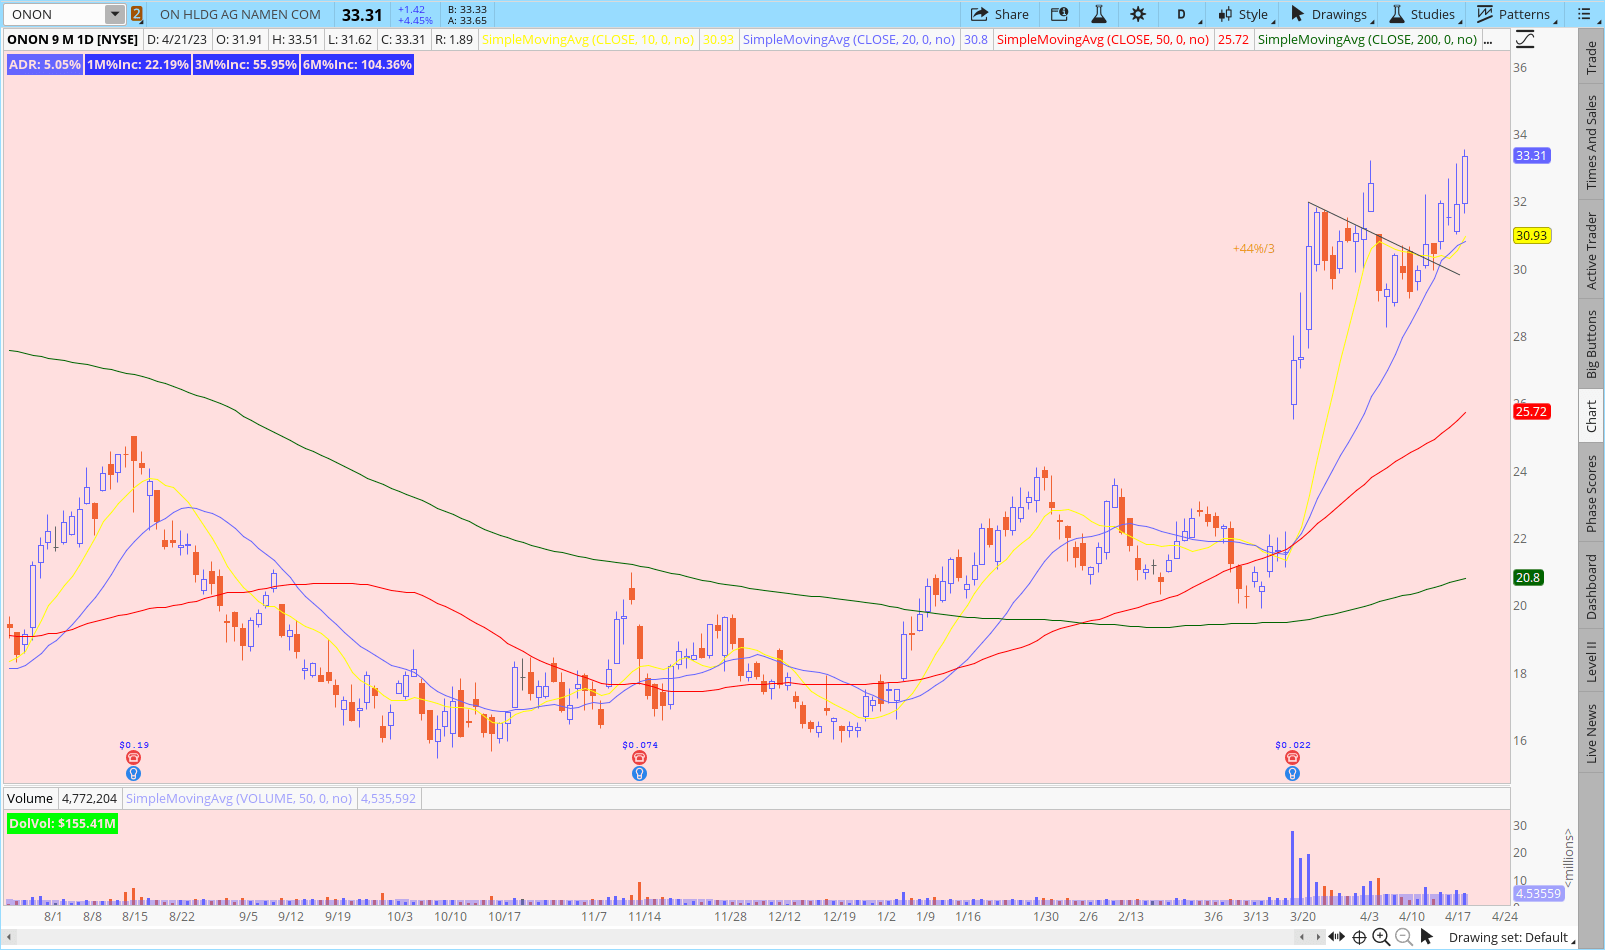Click the red 25.72 SMA price bubble

click(1531, 411)
